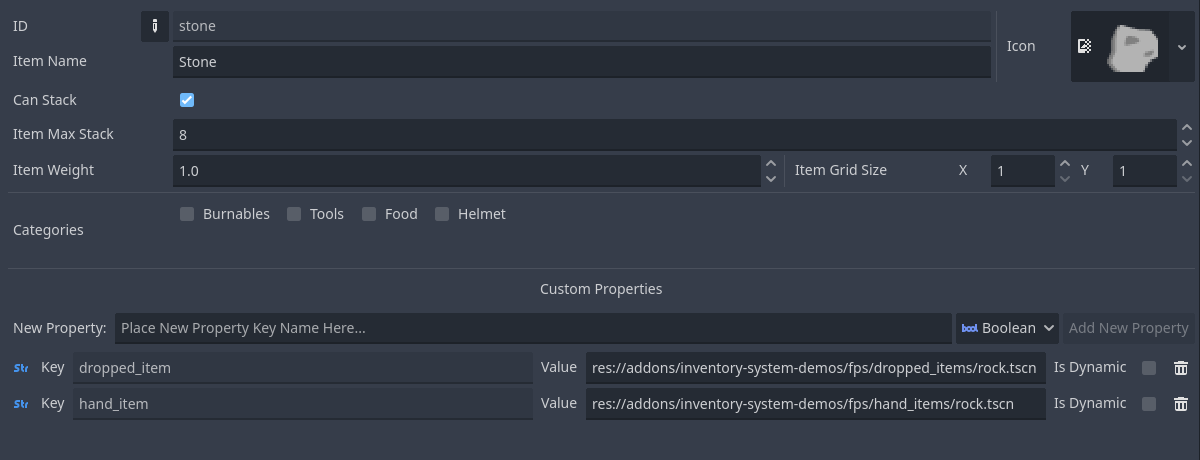Increase grid size X with up arrow
This screenshot has width=1200, height=460.
(x=1065, y=163)
